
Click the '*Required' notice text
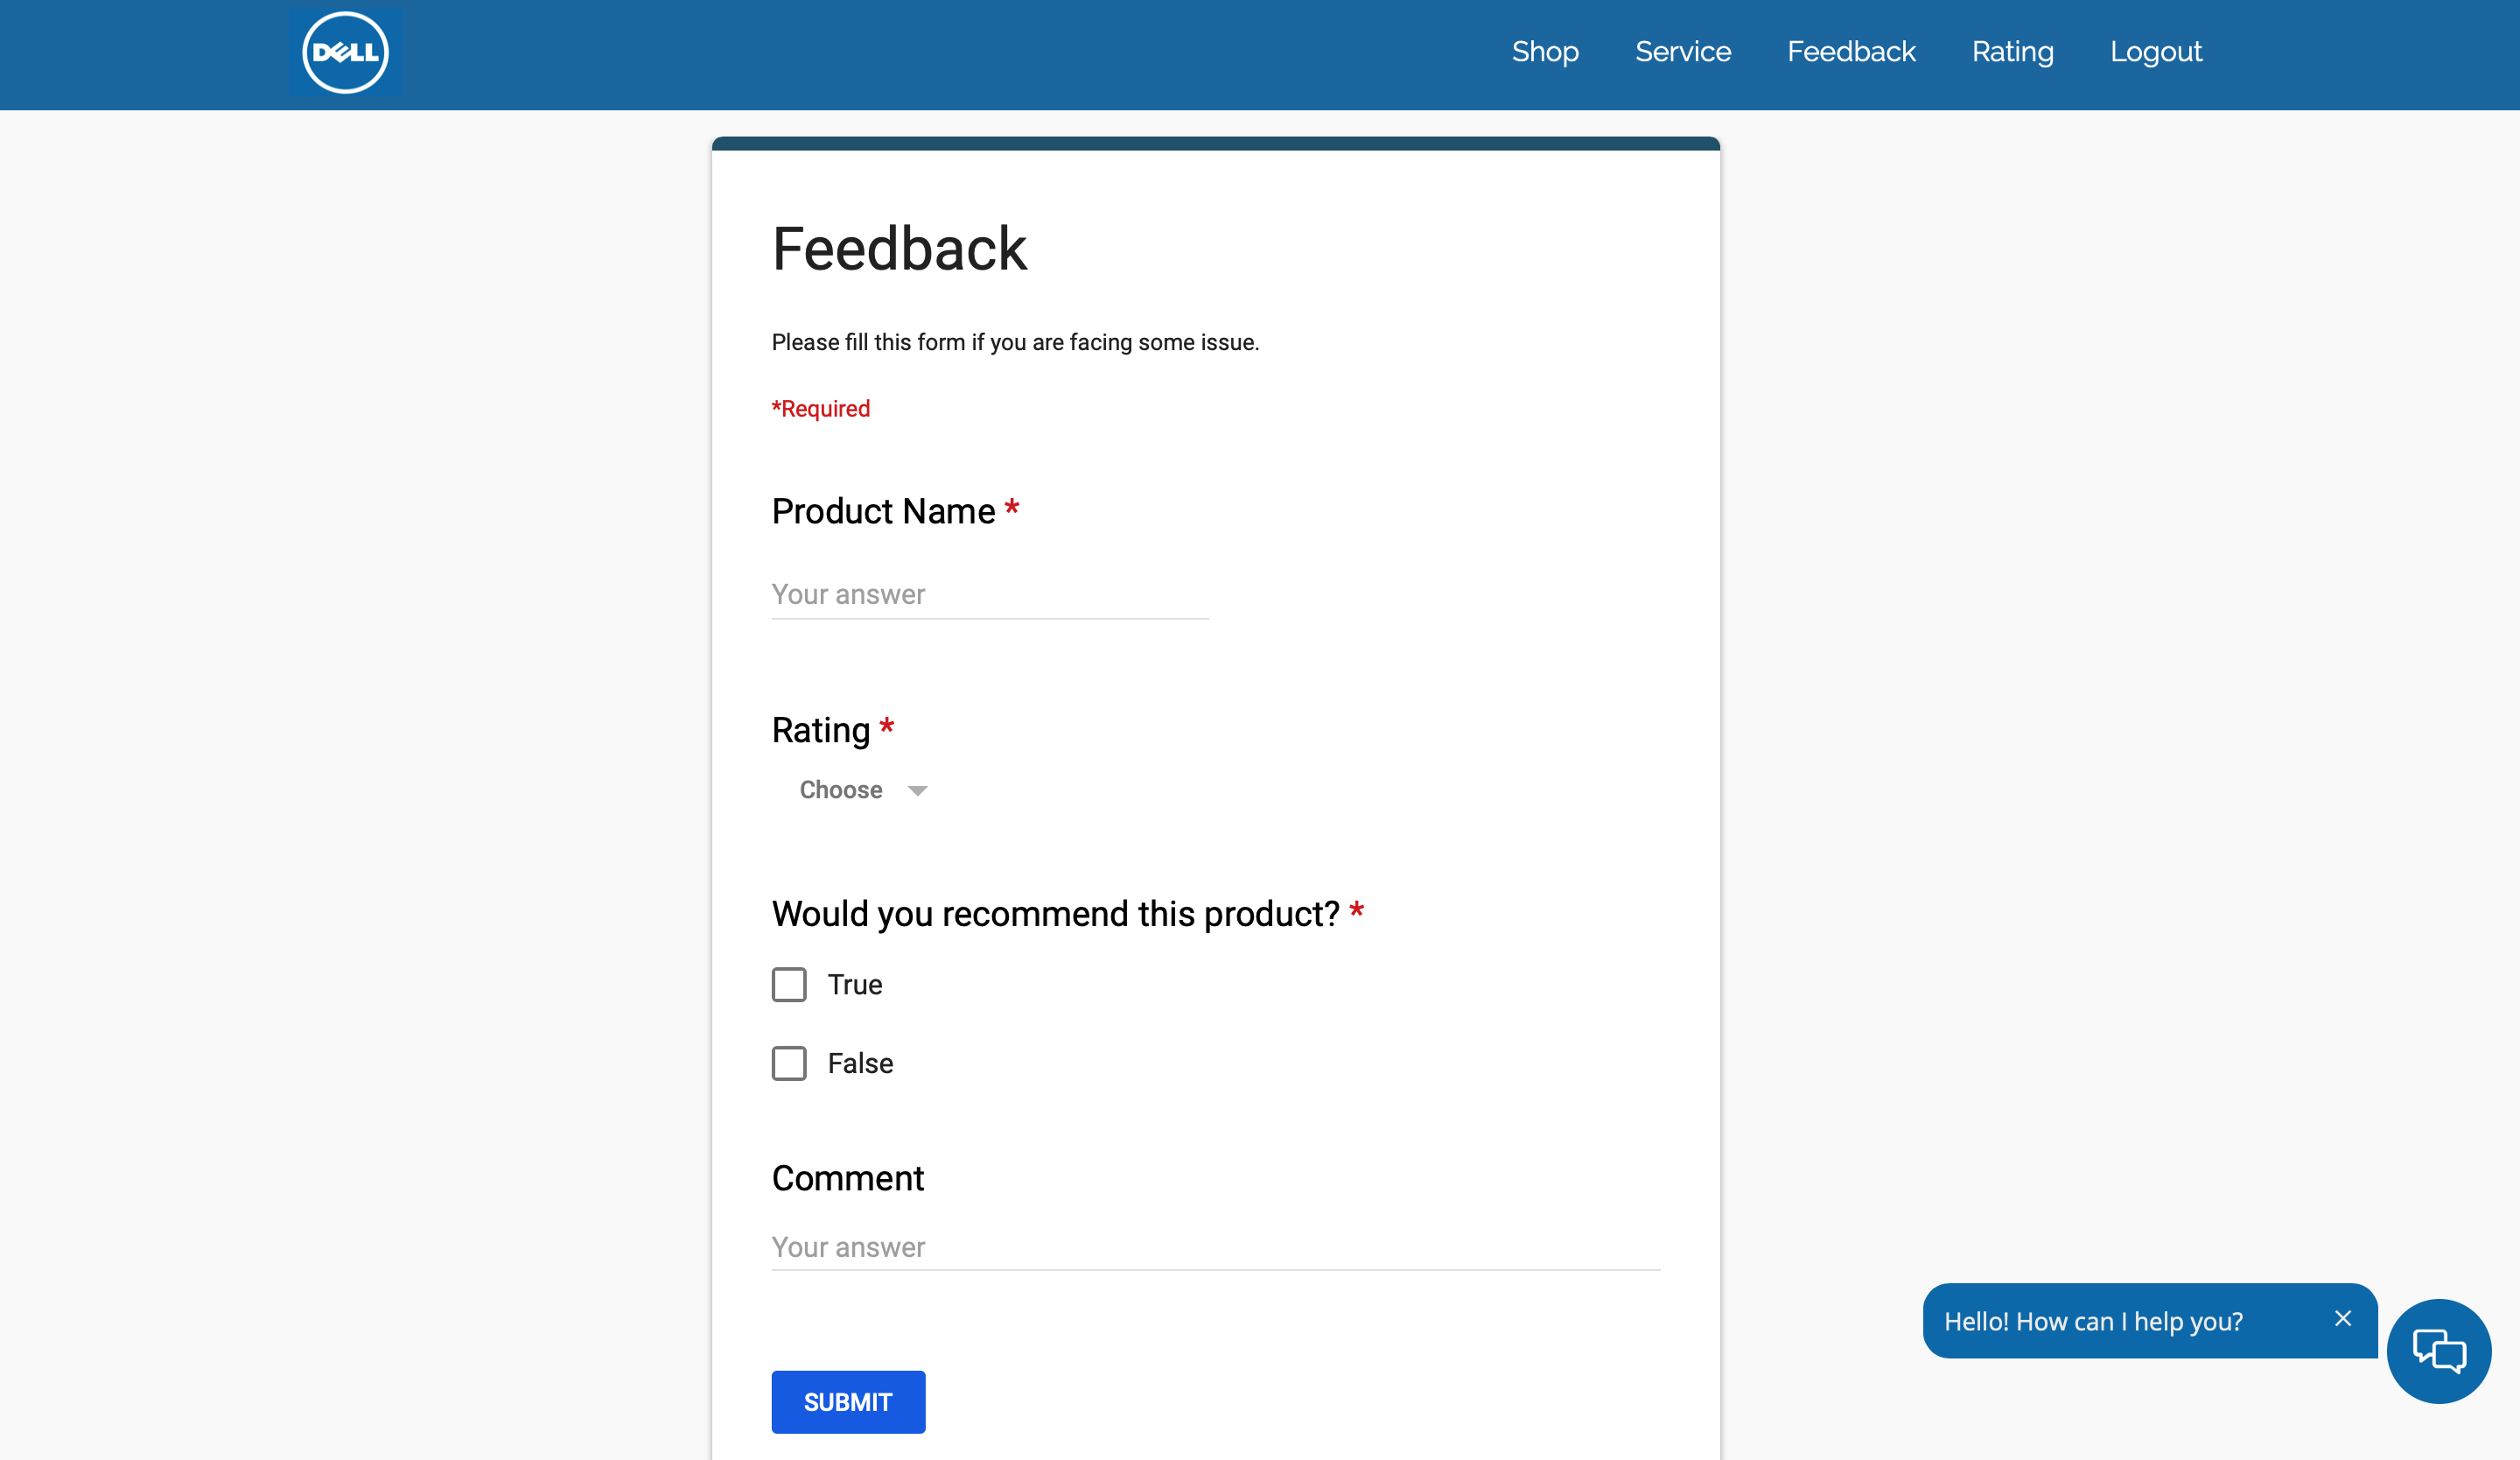tap(820, 408)
